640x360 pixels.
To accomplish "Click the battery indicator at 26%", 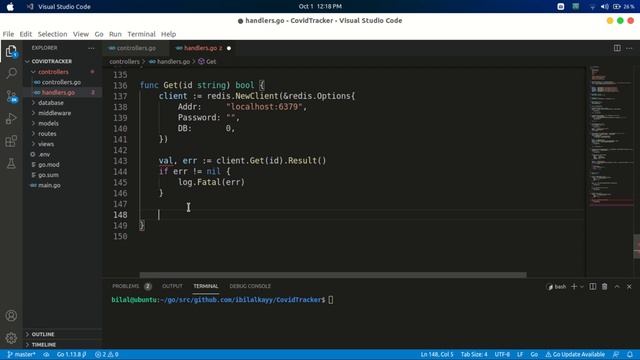I will (x=623, y=7).
